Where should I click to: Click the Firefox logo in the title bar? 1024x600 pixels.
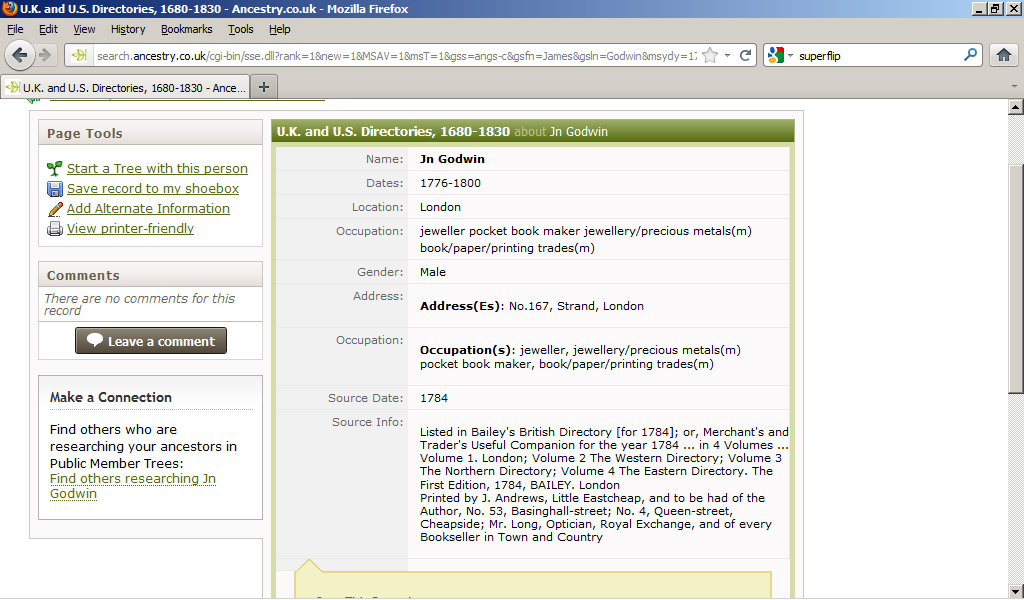point(9,8)
